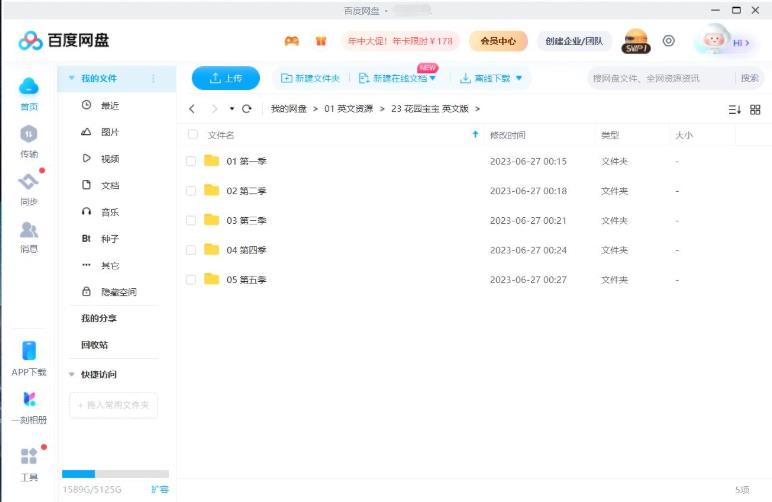772x502 pixels.
Task: Click the orange gift box icon
Action: (321, 41)
